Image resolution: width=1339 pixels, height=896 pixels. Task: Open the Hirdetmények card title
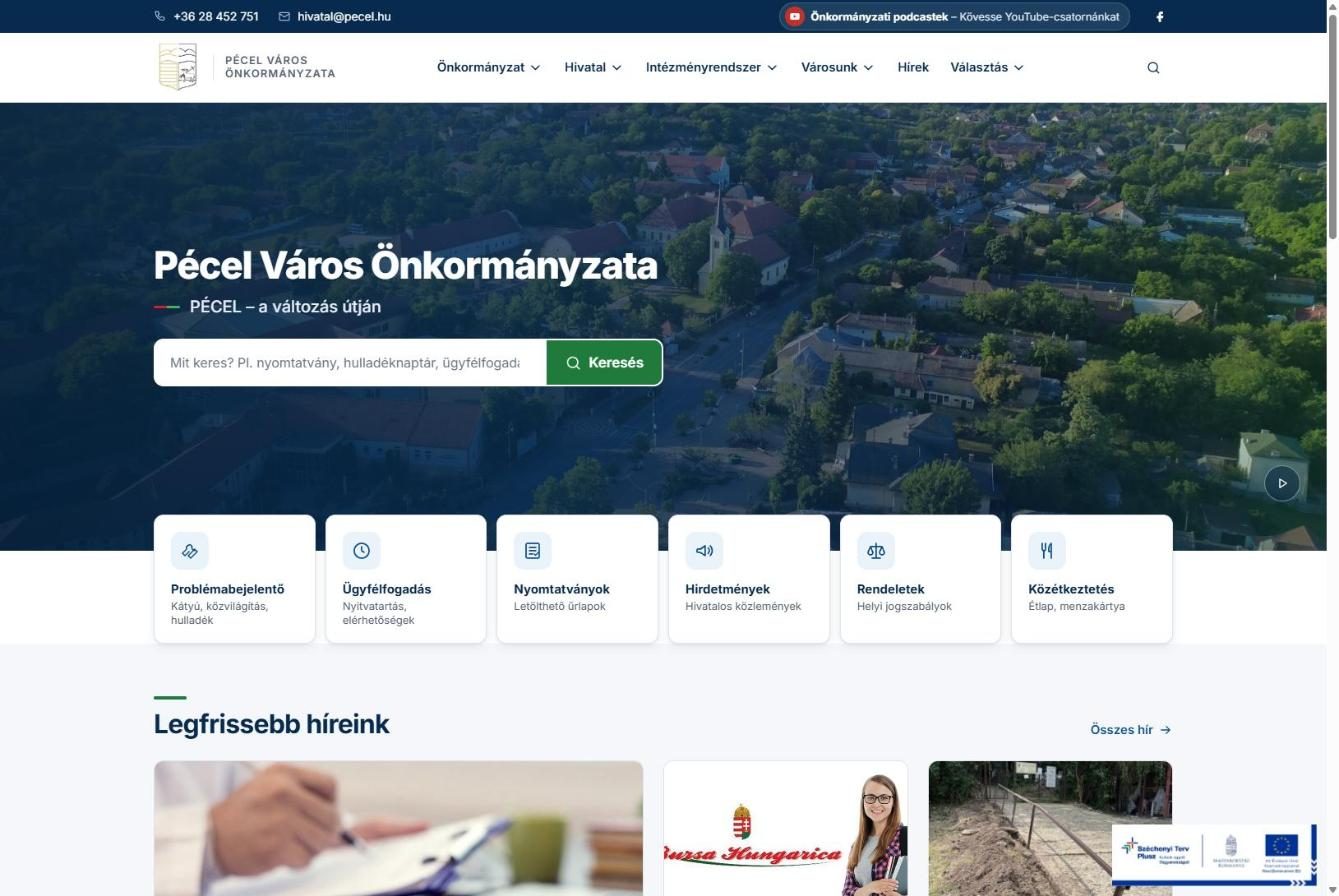(x=728, y=589)
